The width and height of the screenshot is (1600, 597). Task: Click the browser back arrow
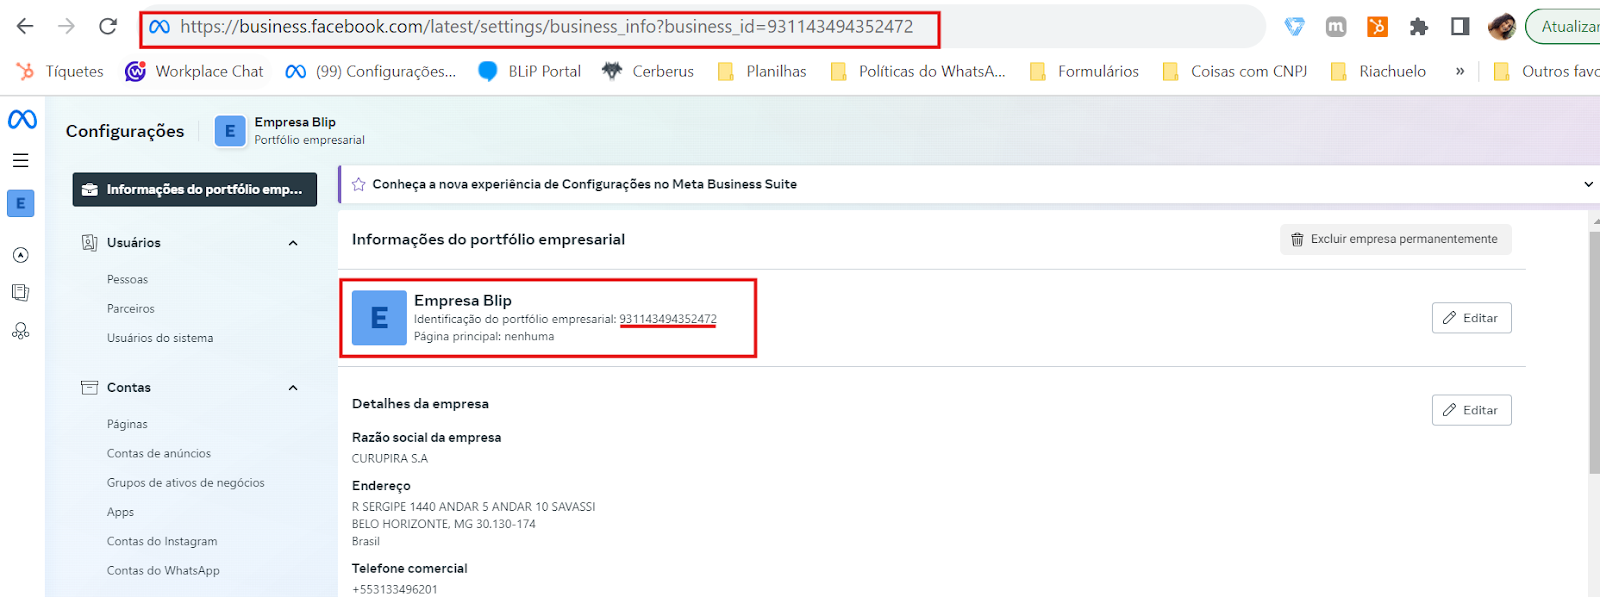click(x=25, y=27)
